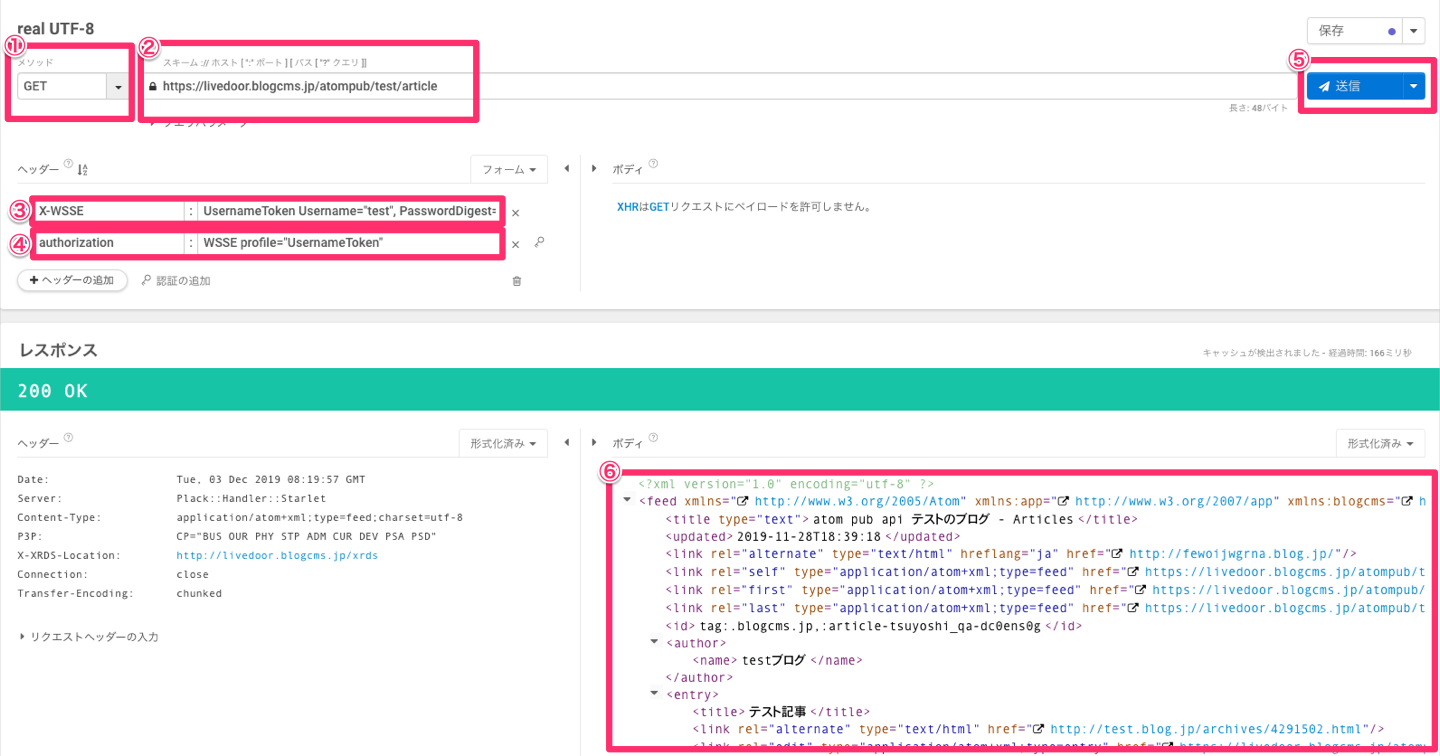Sort headers alphabetically with the A-Z icon
The width and height of the screenshot is (1440, 756).
(83, 170)
